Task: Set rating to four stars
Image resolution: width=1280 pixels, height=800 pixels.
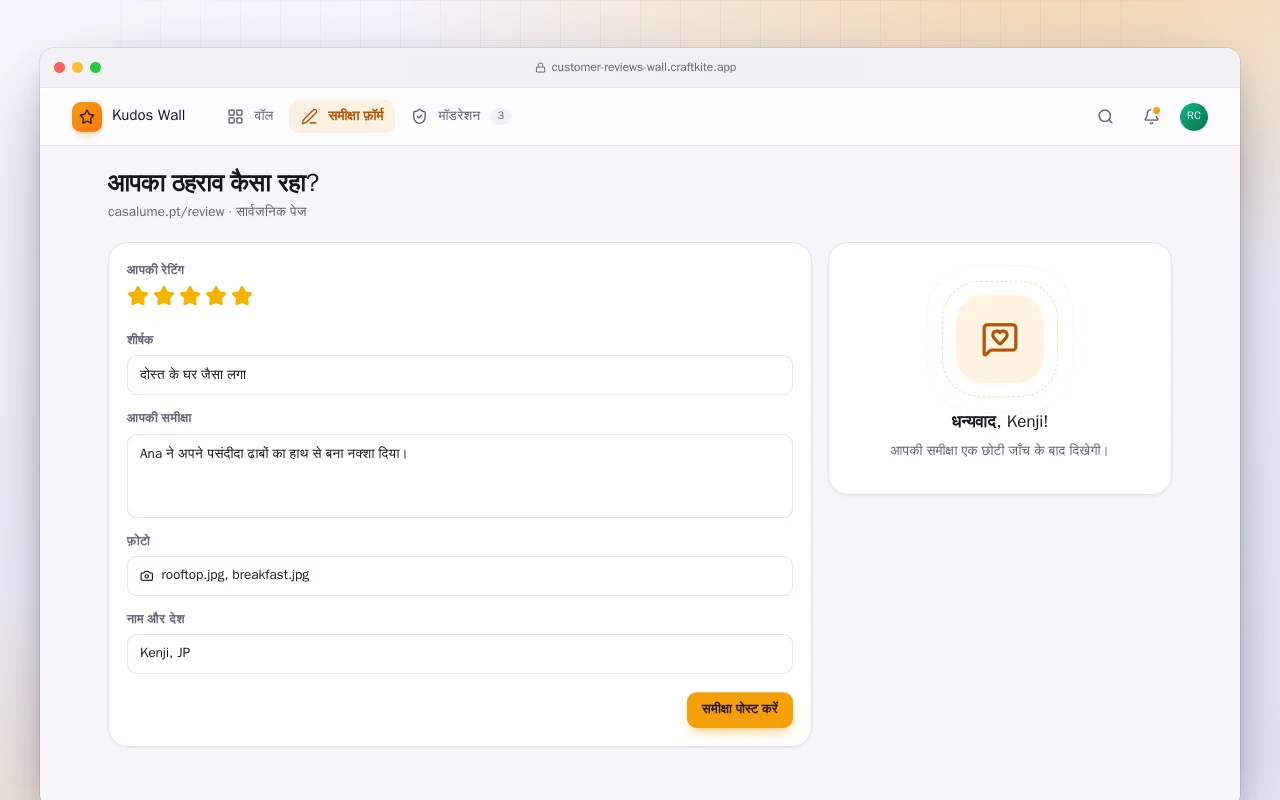Action: click(216, 296)
